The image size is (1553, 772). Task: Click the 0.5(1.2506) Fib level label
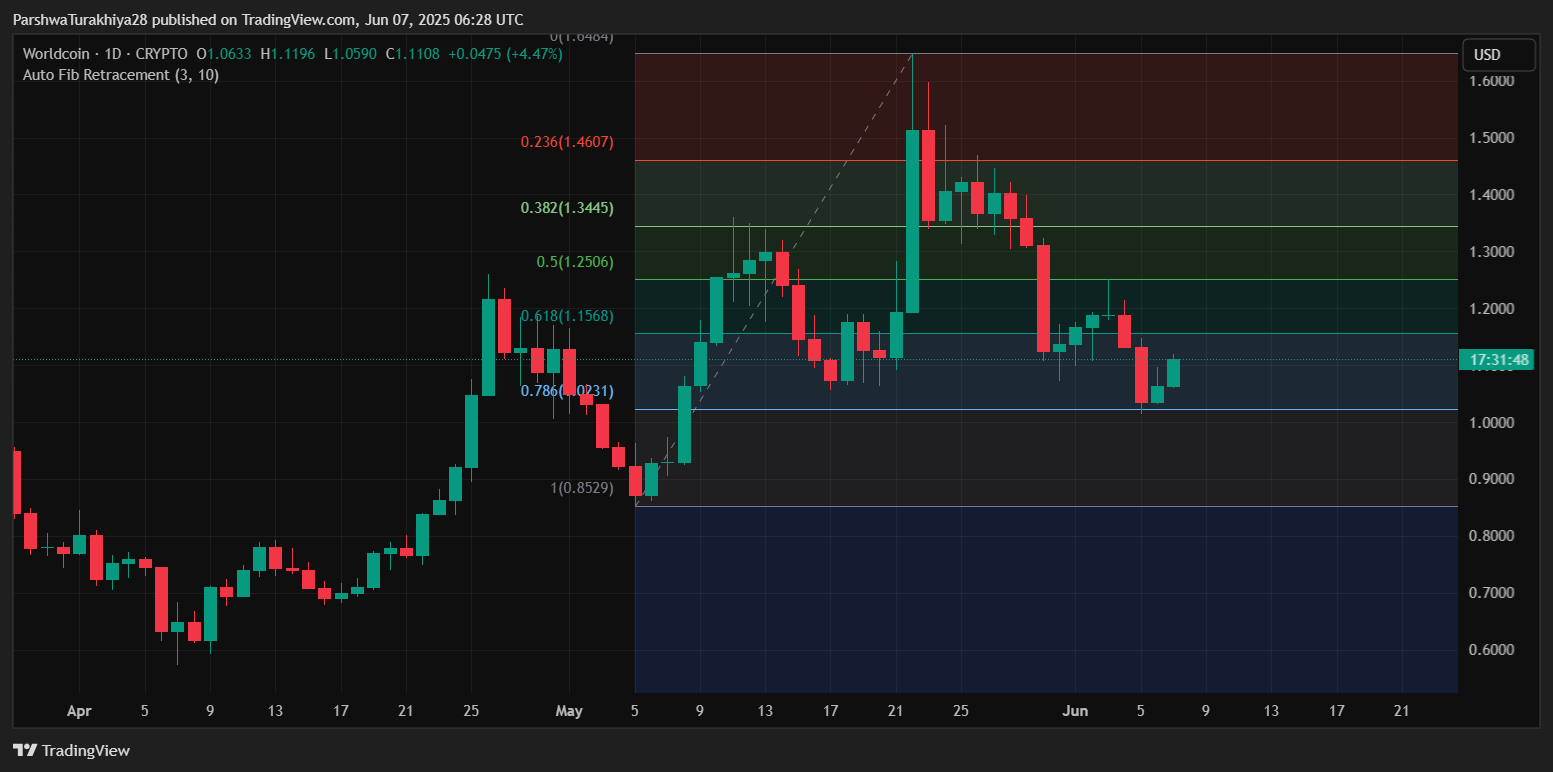coord(575,262)
